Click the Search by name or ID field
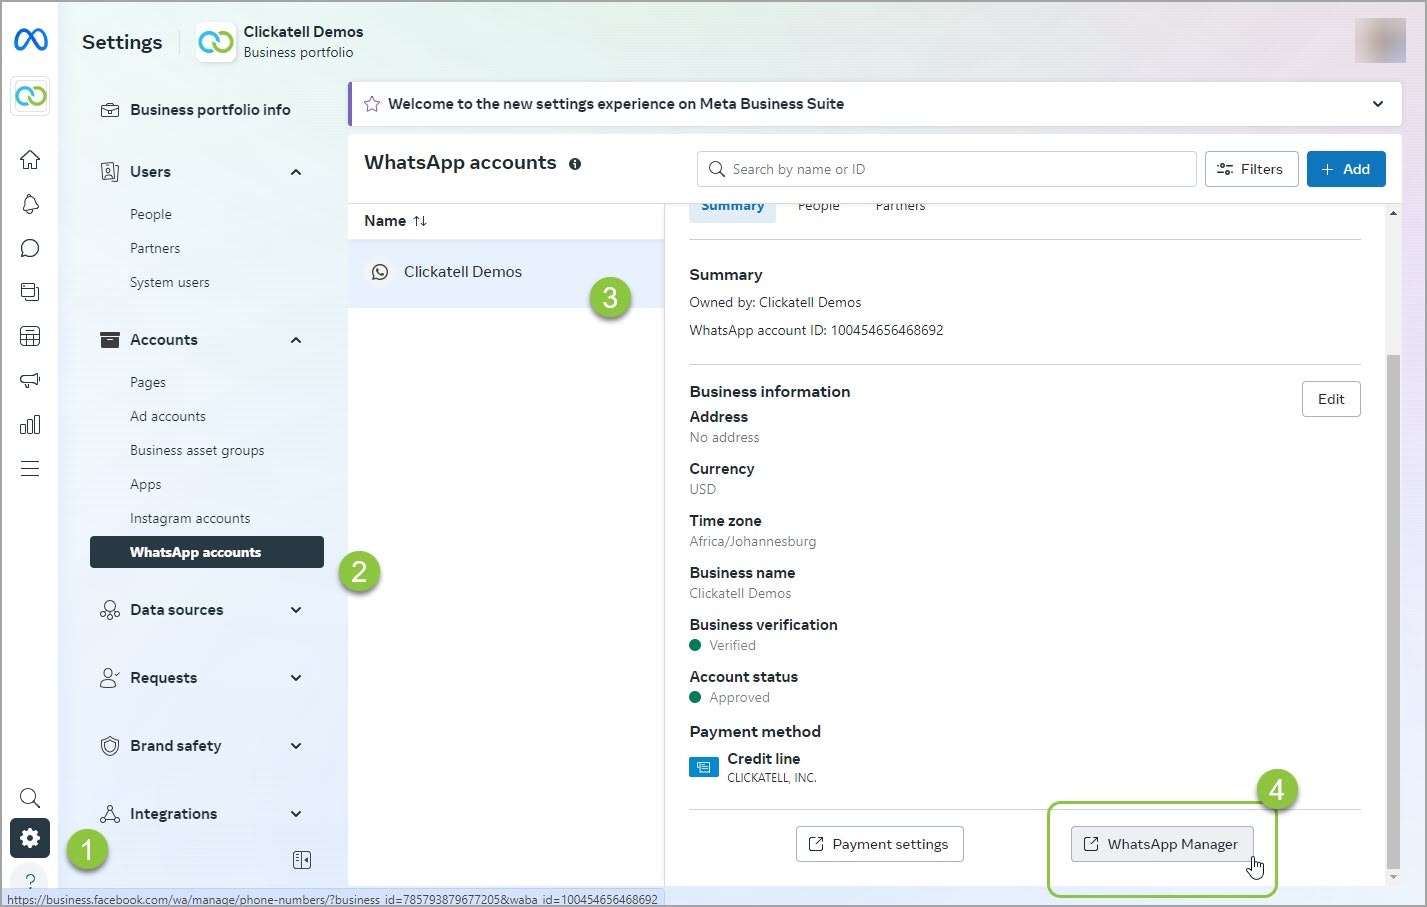 947,169
